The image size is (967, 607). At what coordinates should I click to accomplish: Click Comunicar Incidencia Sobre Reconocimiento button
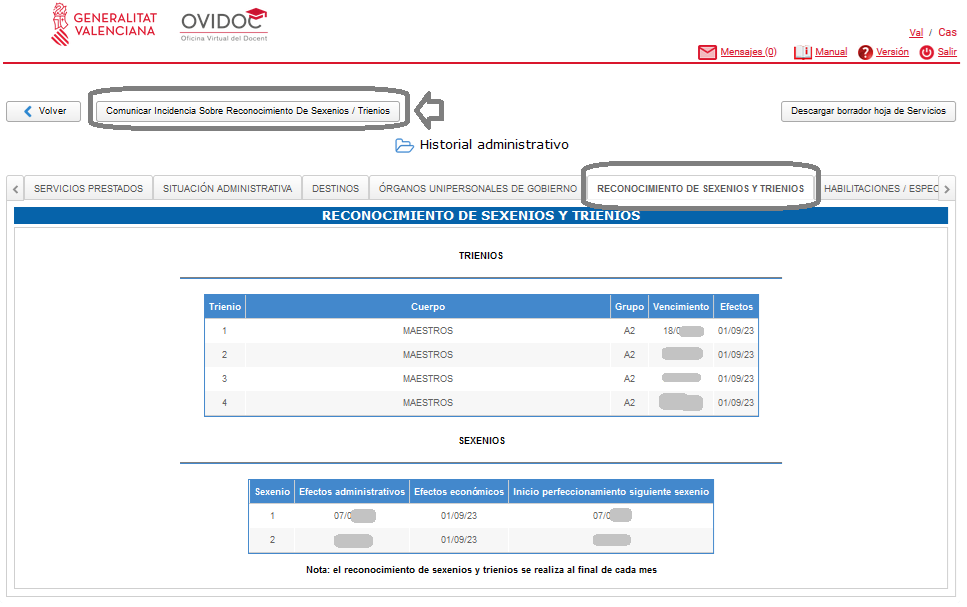point(248,111)
